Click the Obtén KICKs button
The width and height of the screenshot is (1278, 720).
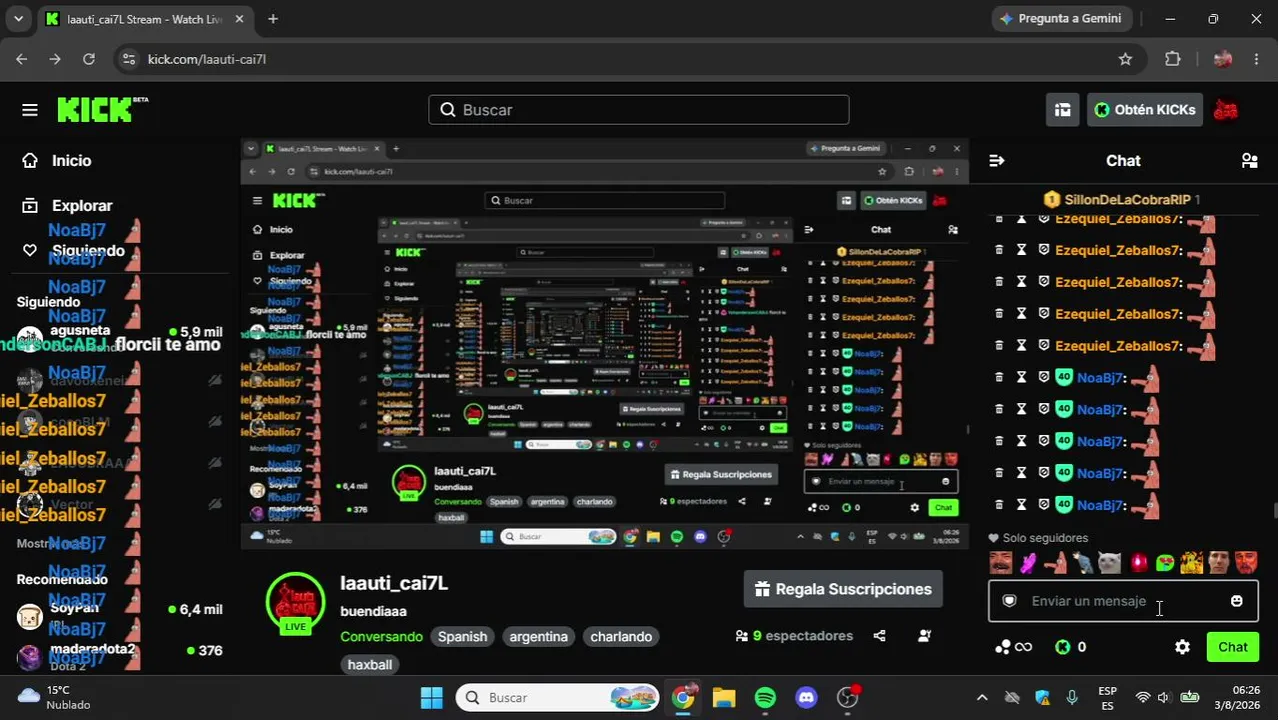click(x=1144, y=110)
